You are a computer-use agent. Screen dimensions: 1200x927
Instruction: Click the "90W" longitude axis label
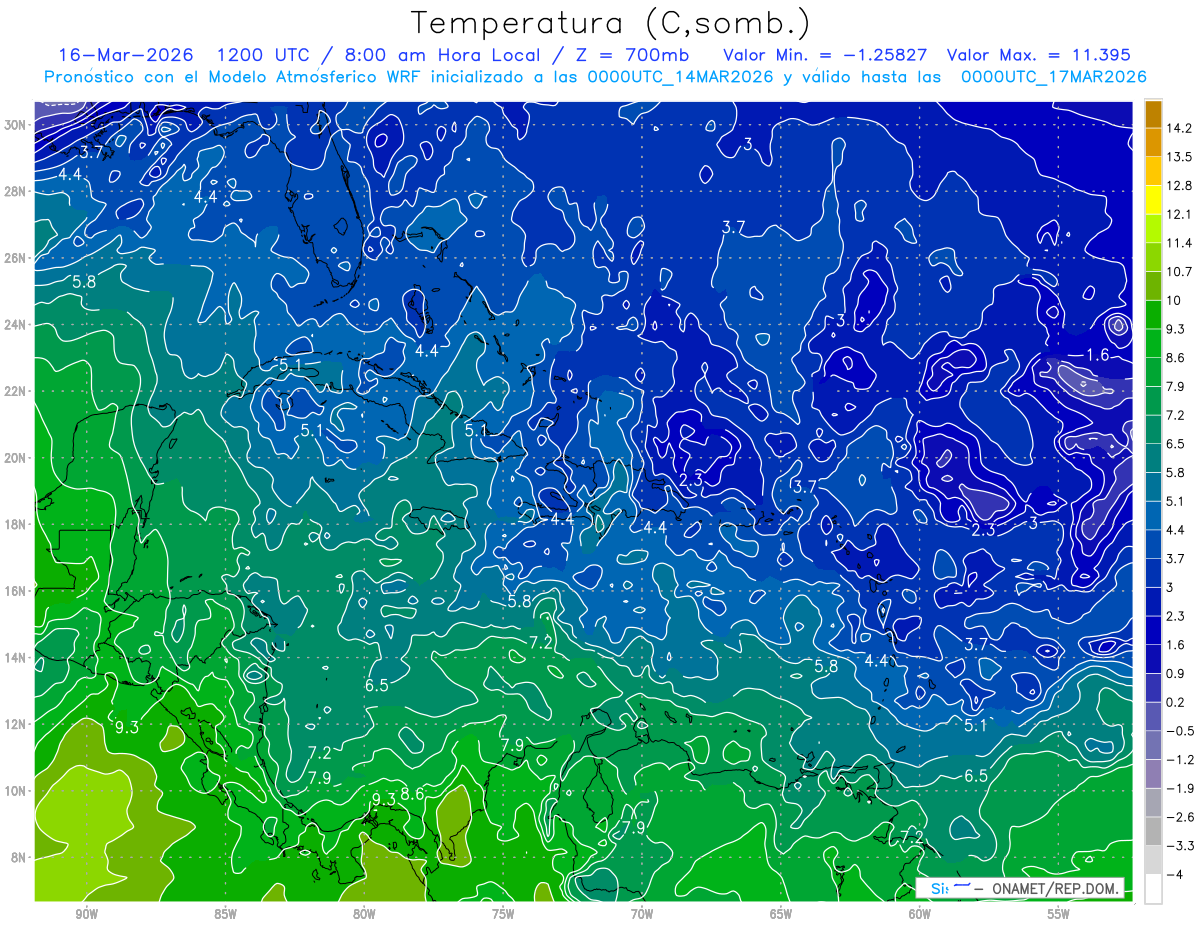point(86,914)
